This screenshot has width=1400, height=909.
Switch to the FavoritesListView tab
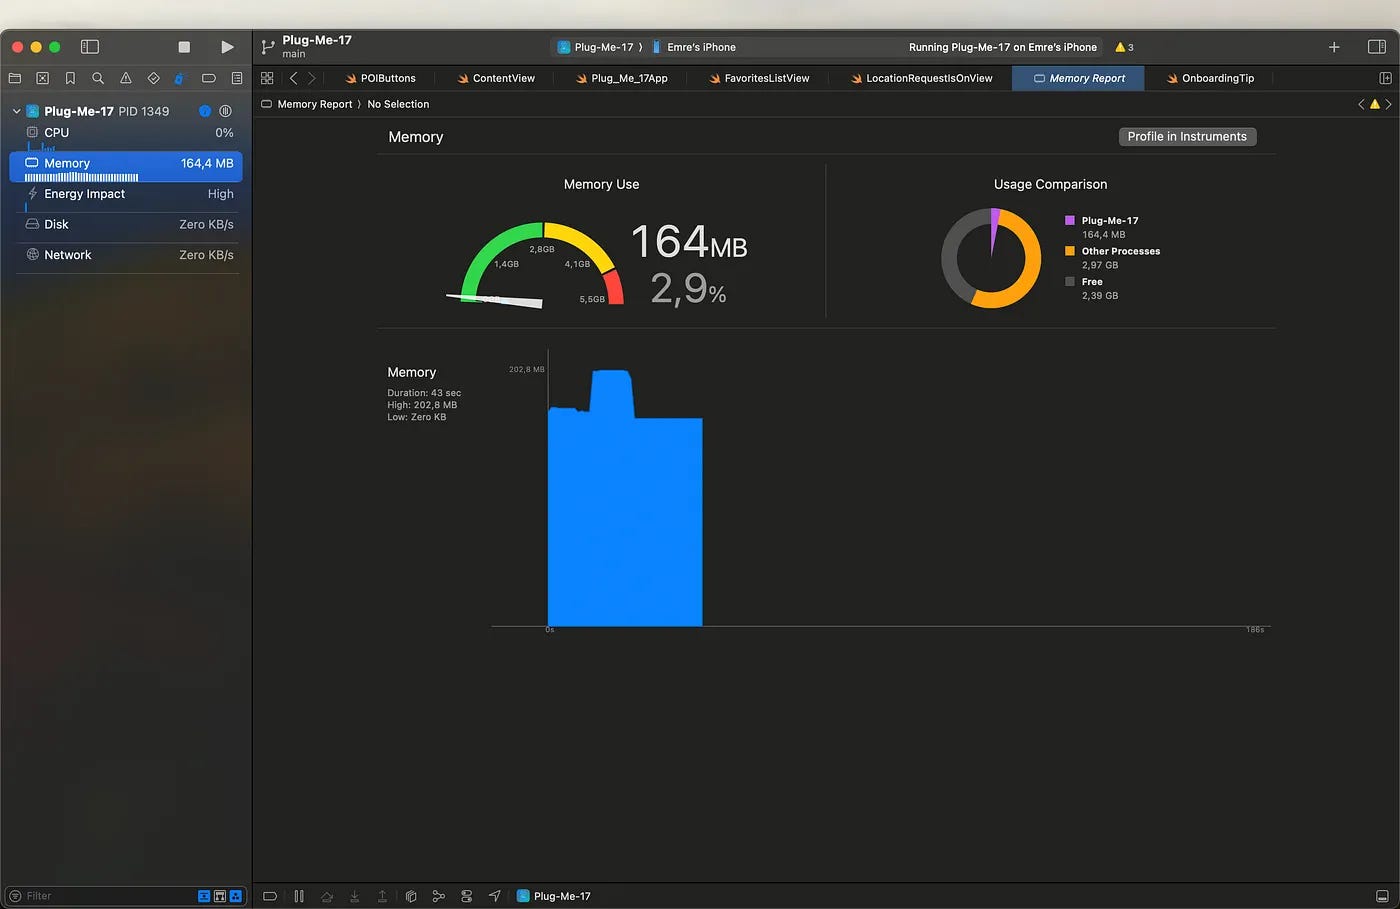pos(759,78)
